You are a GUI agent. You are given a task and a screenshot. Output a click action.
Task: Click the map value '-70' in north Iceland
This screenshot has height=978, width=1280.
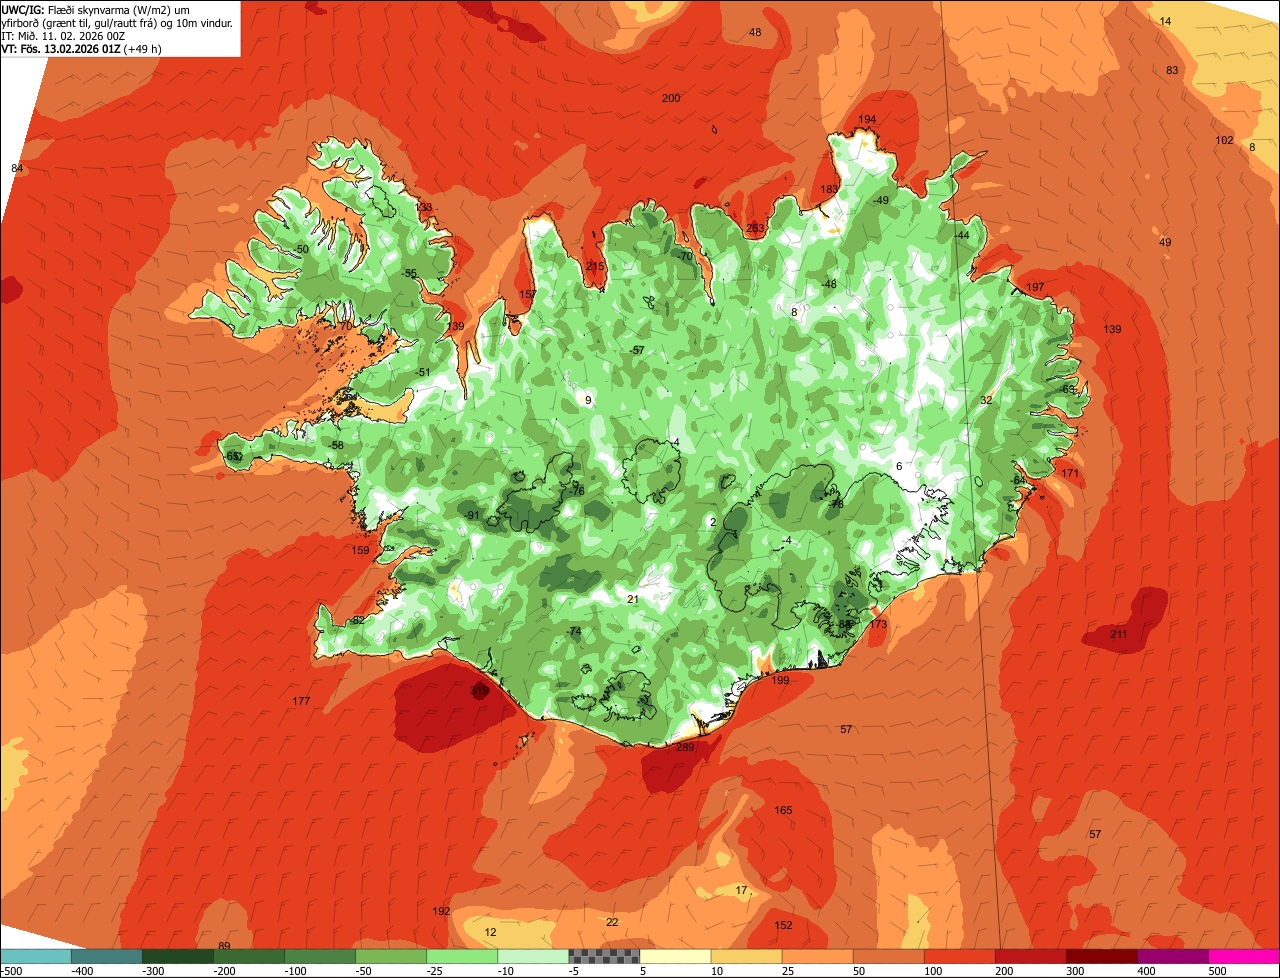coord(684,256)
